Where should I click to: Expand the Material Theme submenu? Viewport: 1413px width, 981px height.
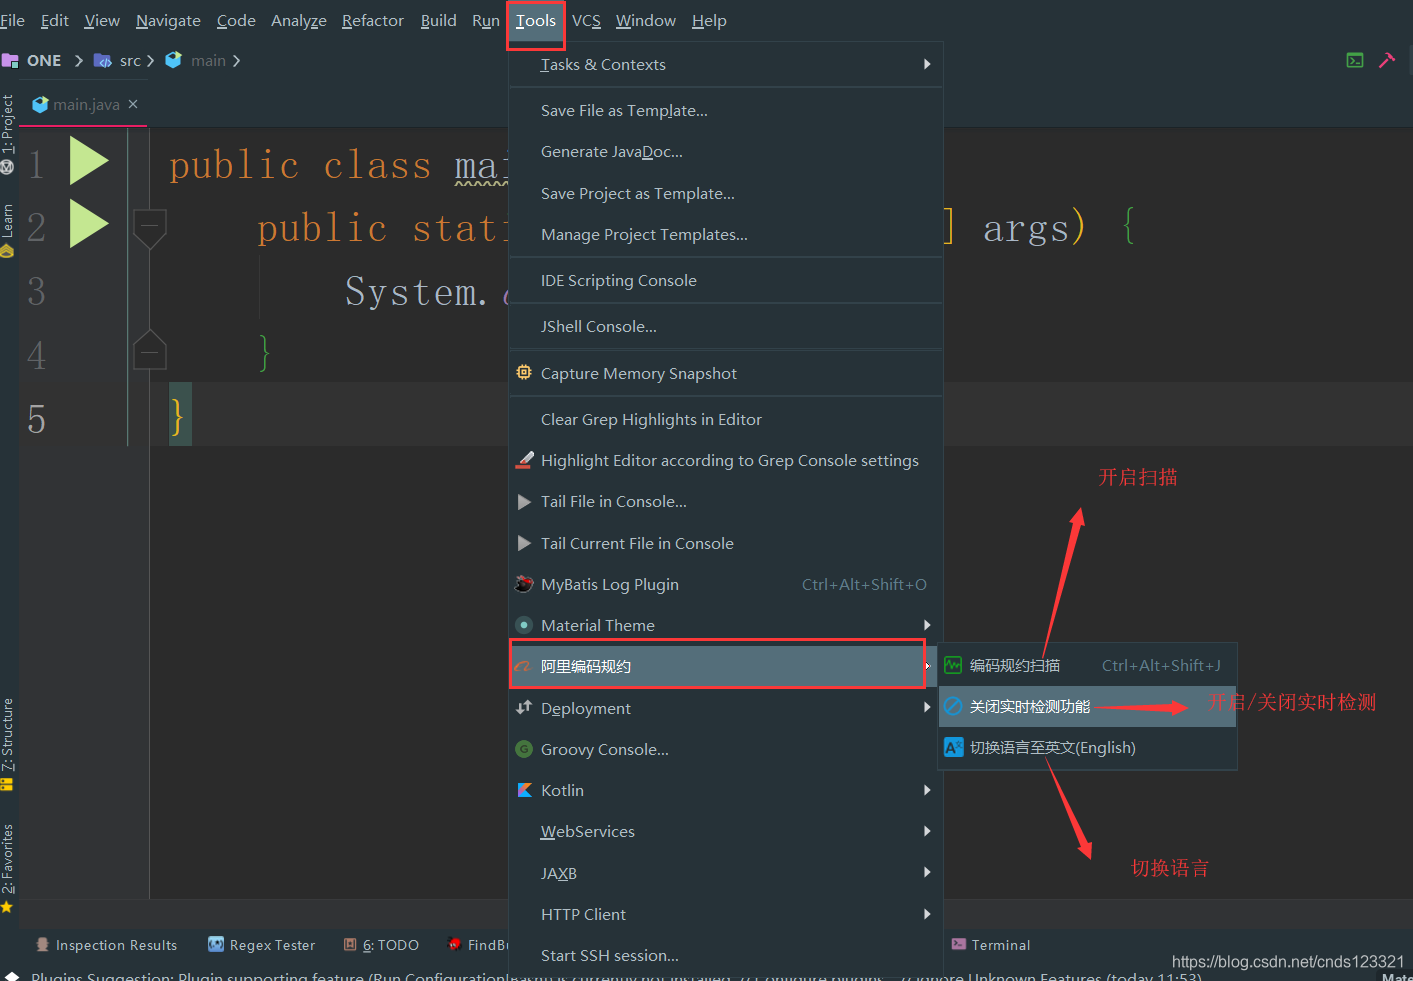[x=726, y=625]
